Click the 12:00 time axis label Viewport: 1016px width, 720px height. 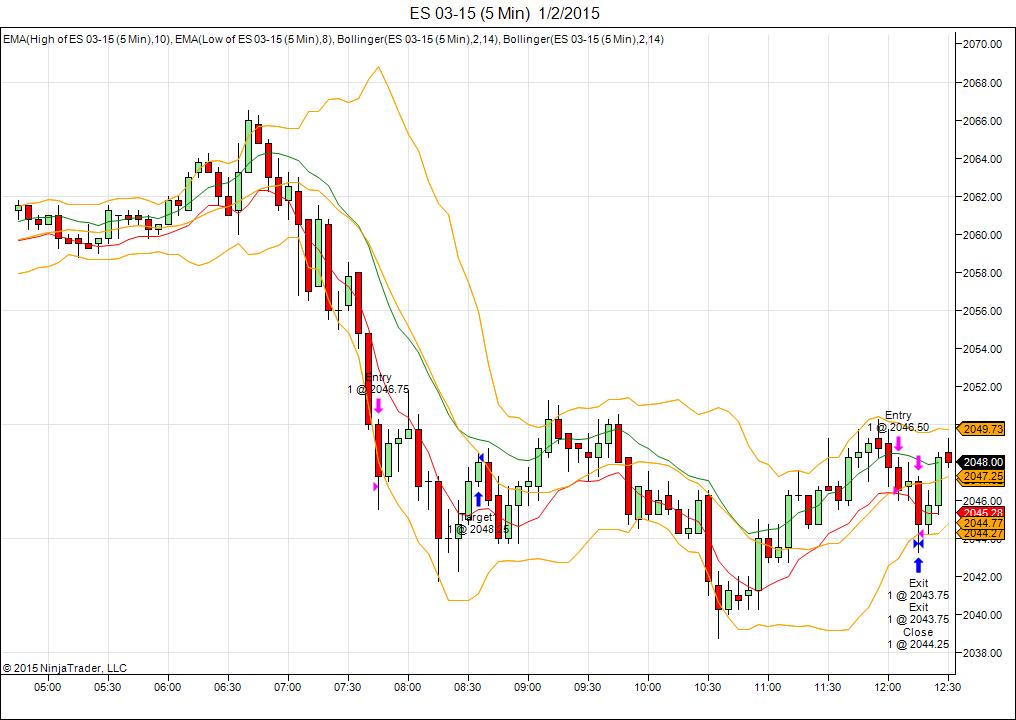tap(888, 687)
